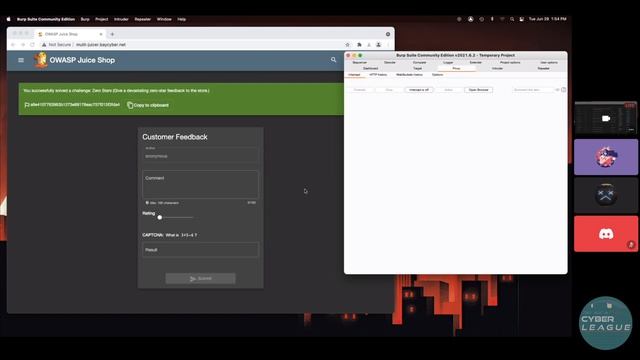Open a new browser tab
The height and width of the screenshot is (360, 640).
pos(112,34)
